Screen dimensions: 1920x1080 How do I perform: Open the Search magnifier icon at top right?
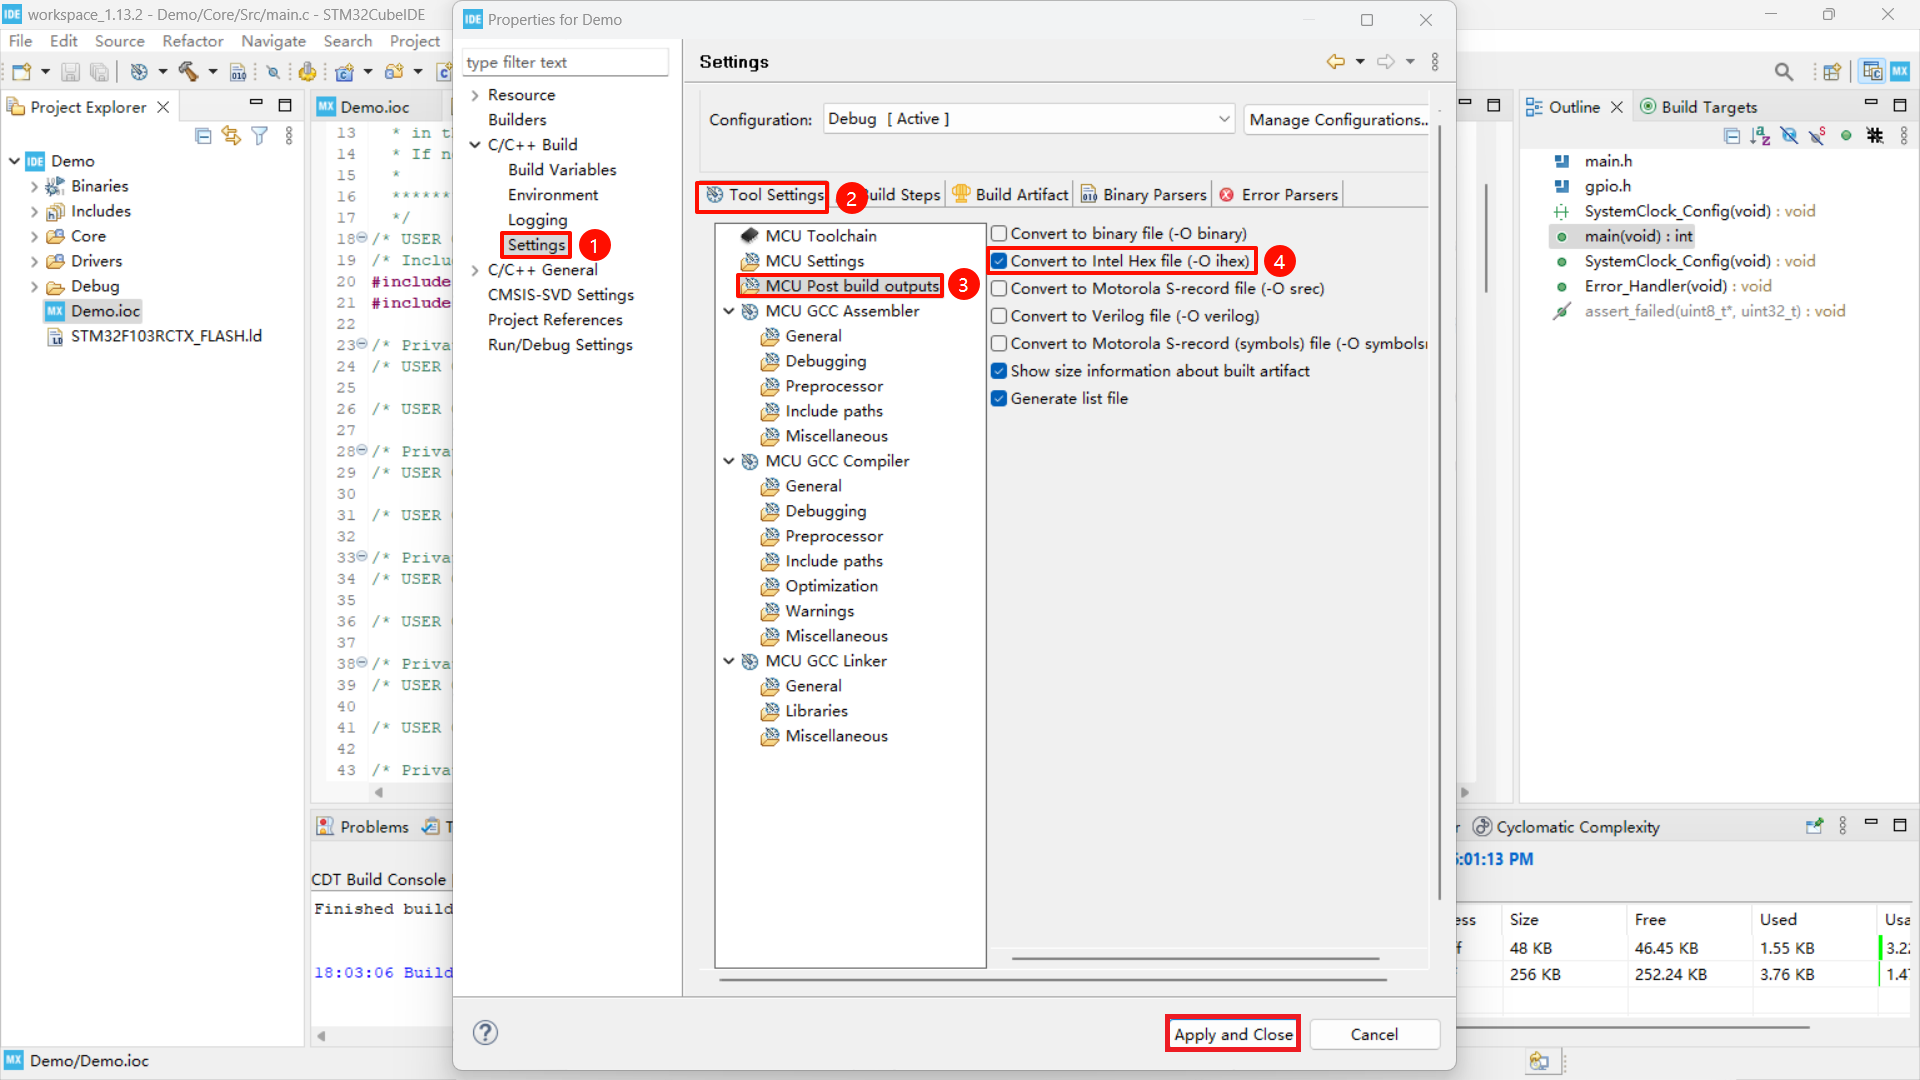pos(1783,72)
